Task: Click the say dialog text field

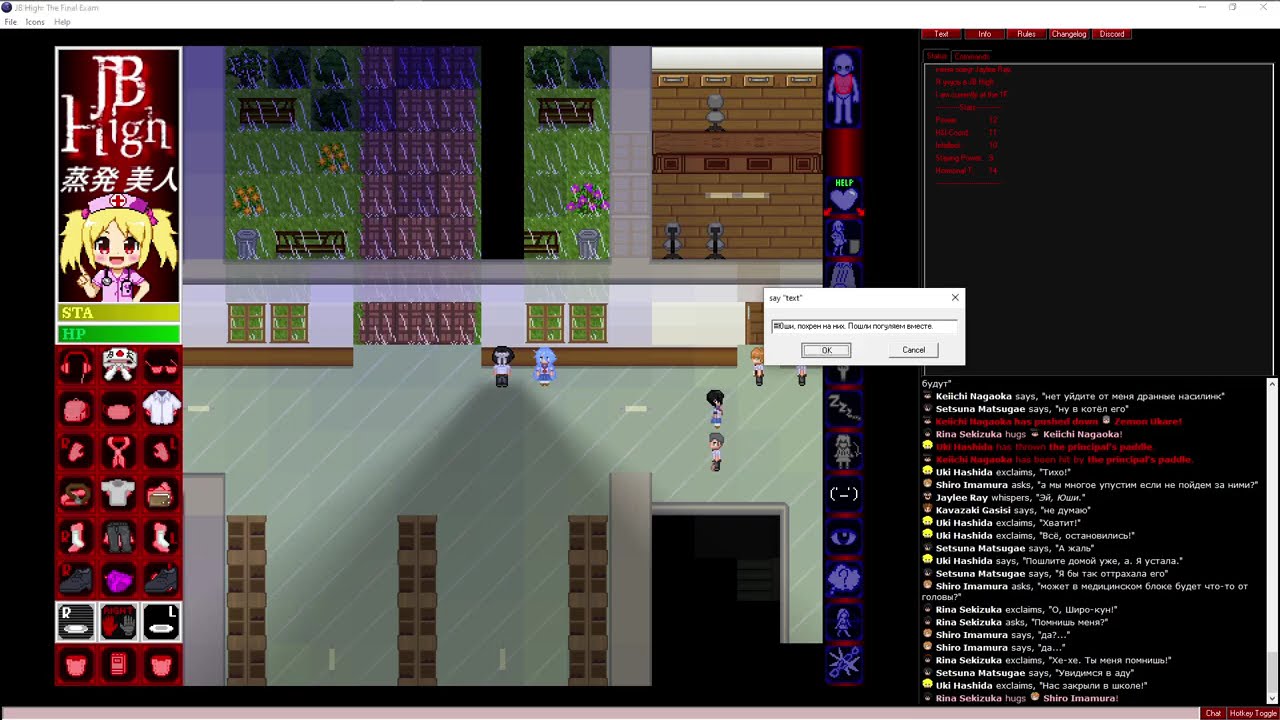Action: [863, 326]
